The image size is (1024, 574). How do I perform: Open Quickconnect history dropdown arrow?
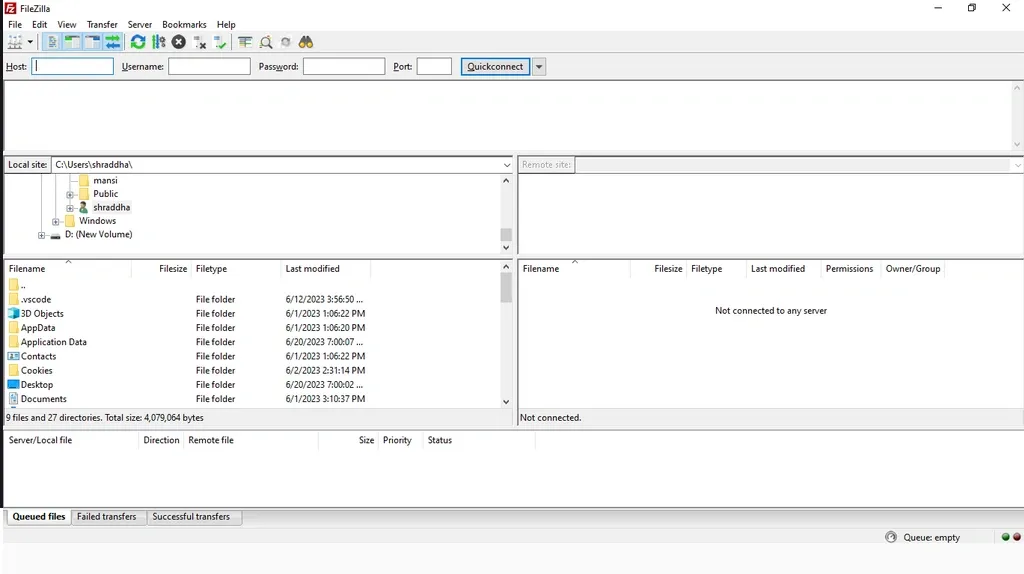pyautogui.click(x=539, y=67)
